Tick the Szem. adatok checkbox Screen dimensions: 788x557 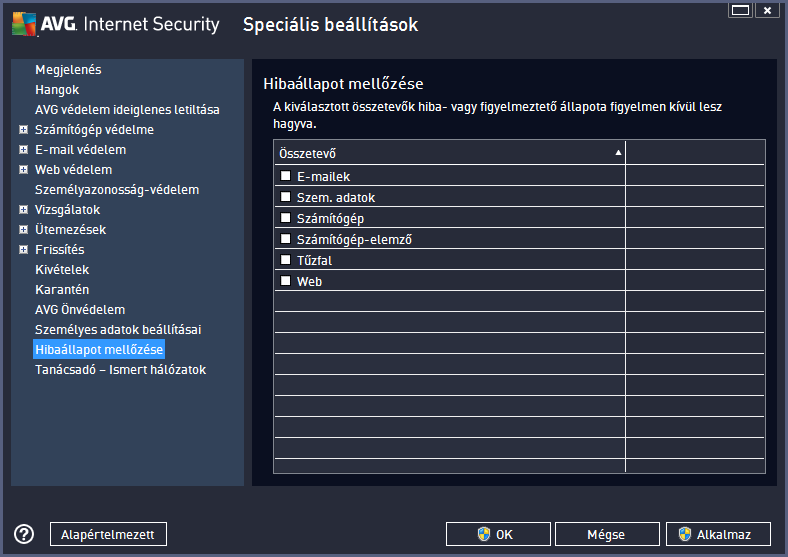(x=285, y=197)
